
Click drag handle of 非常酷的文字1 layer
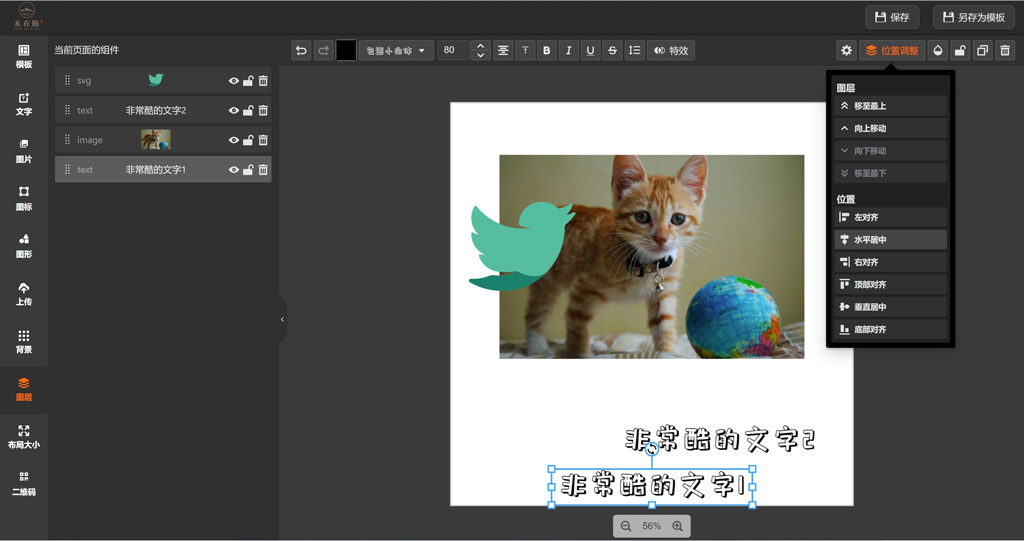(67, 169)
